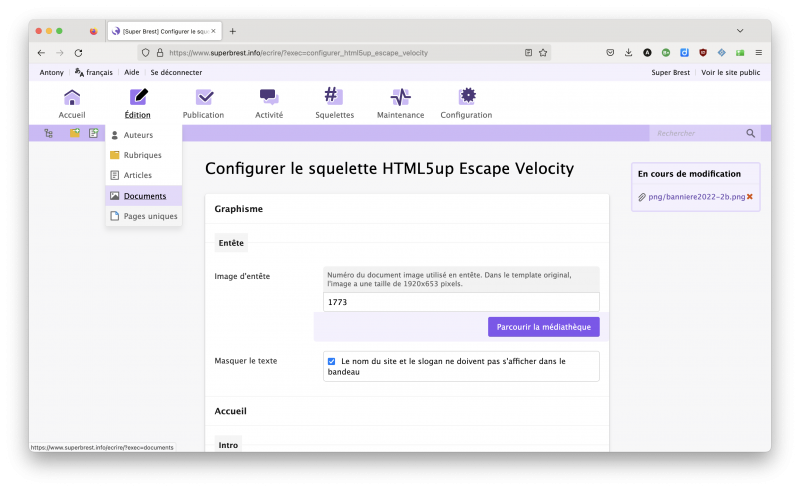Change language via français link
Viewport: 800px width, 490px height.
(x=94, y=72)
